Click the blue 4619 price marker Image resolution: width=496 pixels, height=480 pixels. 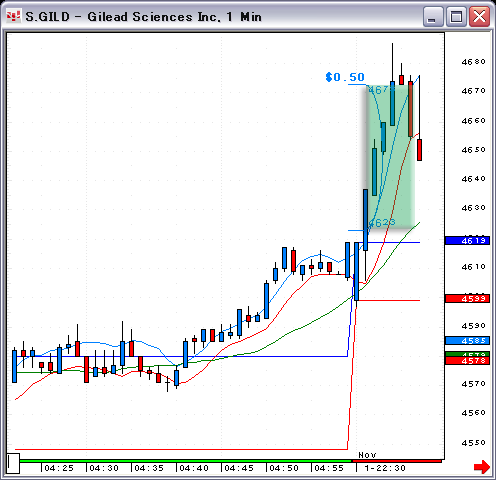(x=467, y=240)
